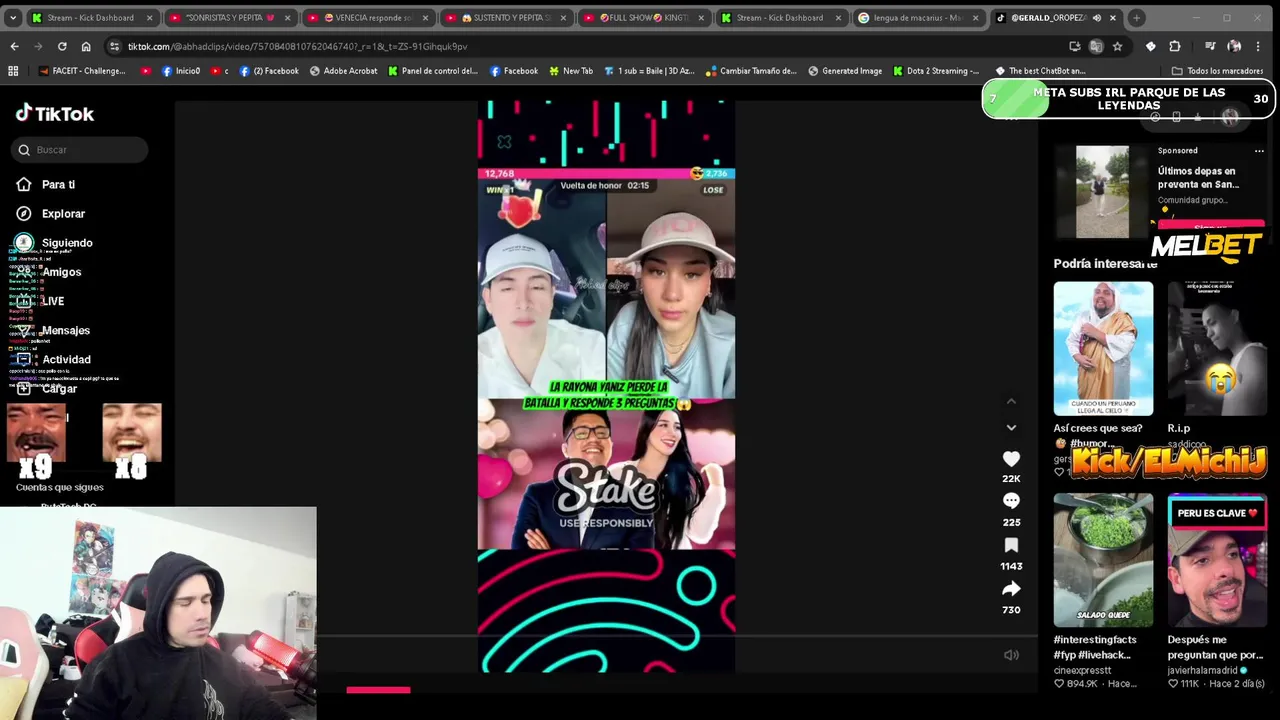Close the @GERALD_OROPEZA tab
Viewport: 1280px width, 720px height.
1112,18
